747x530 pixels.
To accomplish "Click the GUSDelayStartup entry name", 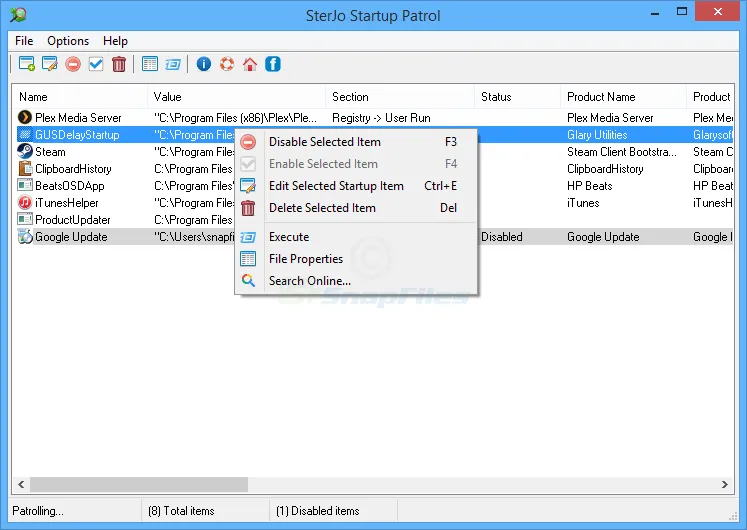I will click(x=77, y=135).
